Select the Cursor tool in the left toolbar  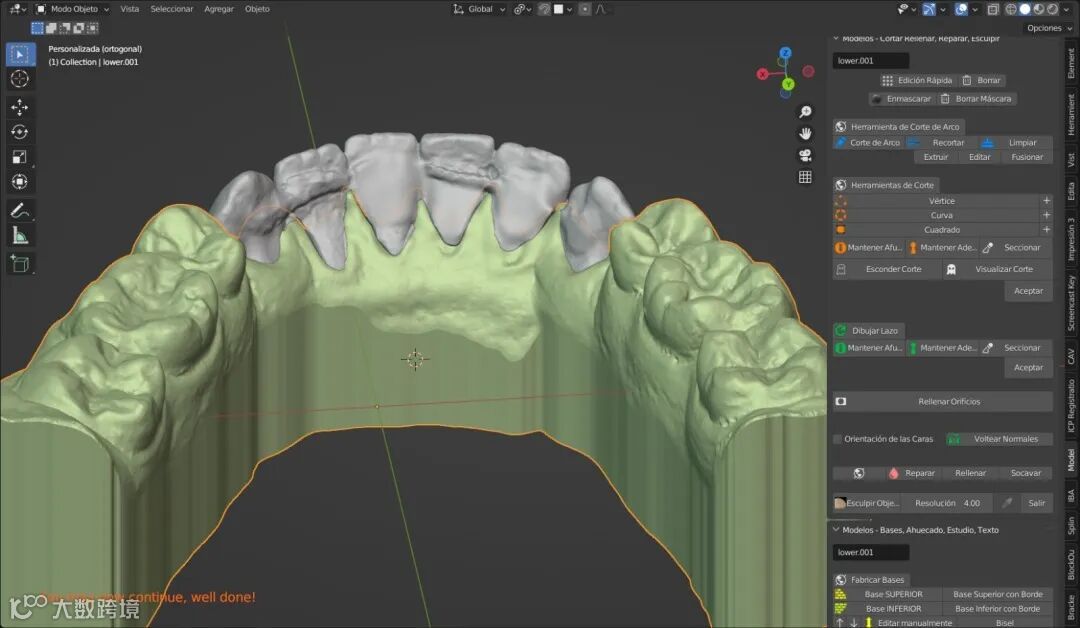19,79
